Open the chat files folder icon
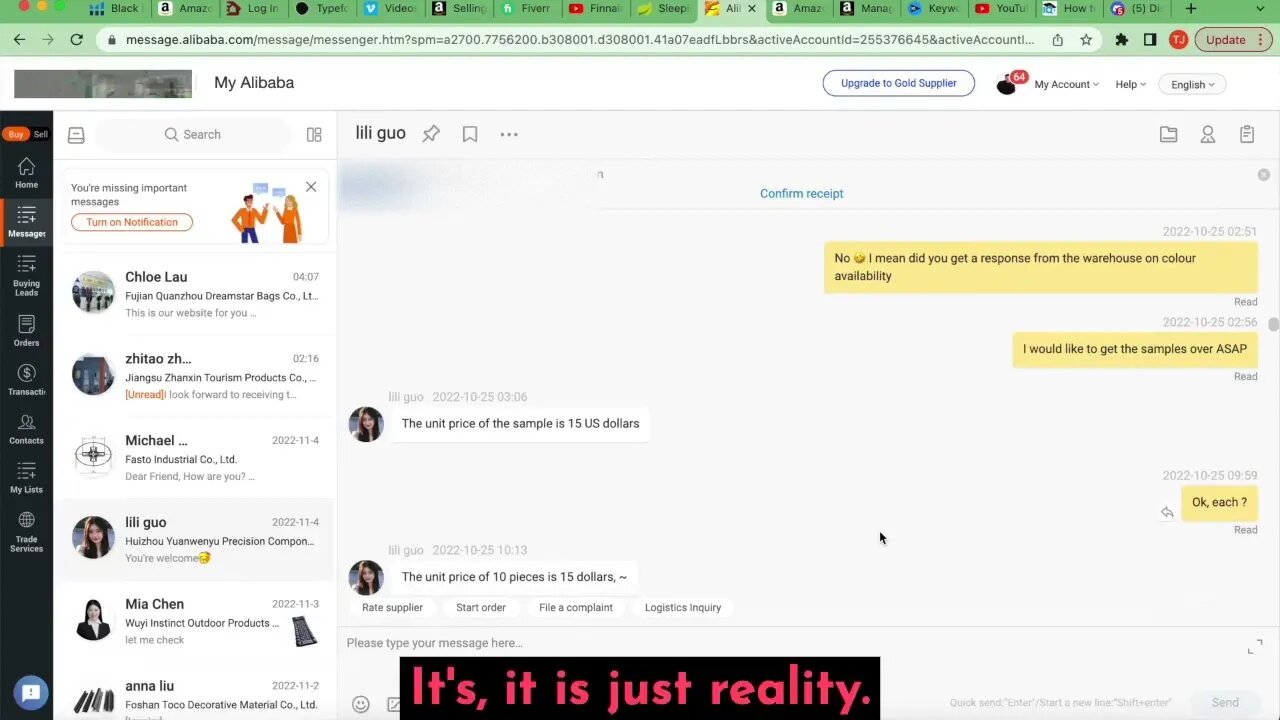This screenshot has height=720, width=1280. coord(1168,134)
